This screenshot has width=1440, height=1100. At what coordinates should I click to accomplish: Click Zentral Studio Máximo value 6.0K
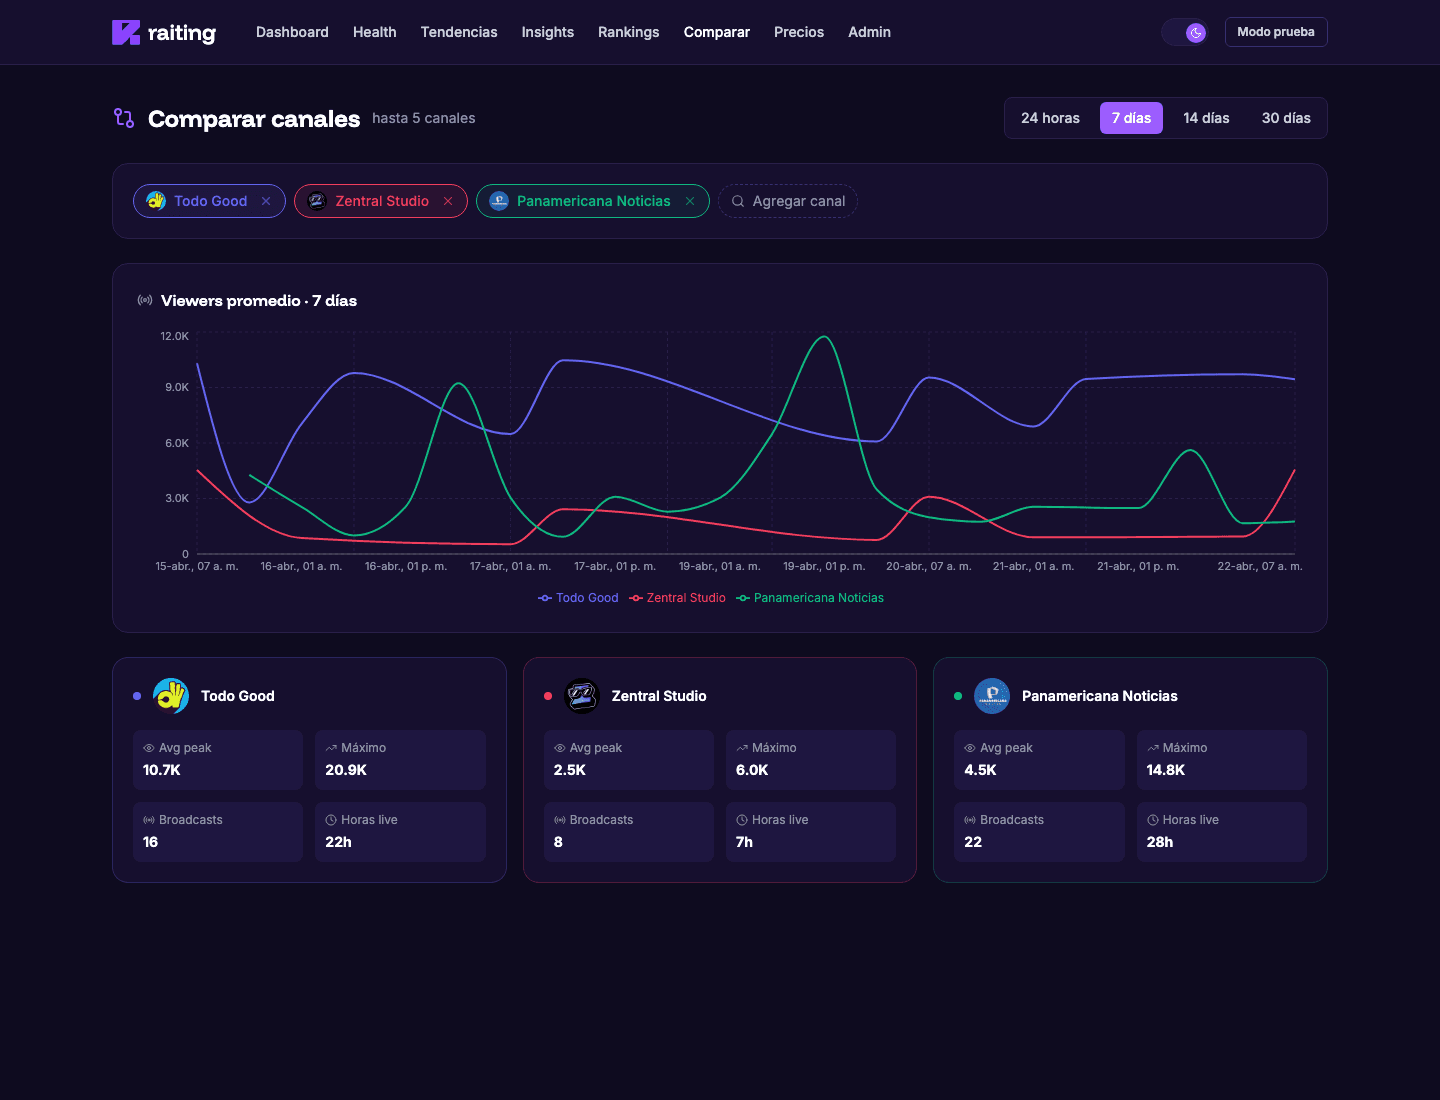click(752, 770)
